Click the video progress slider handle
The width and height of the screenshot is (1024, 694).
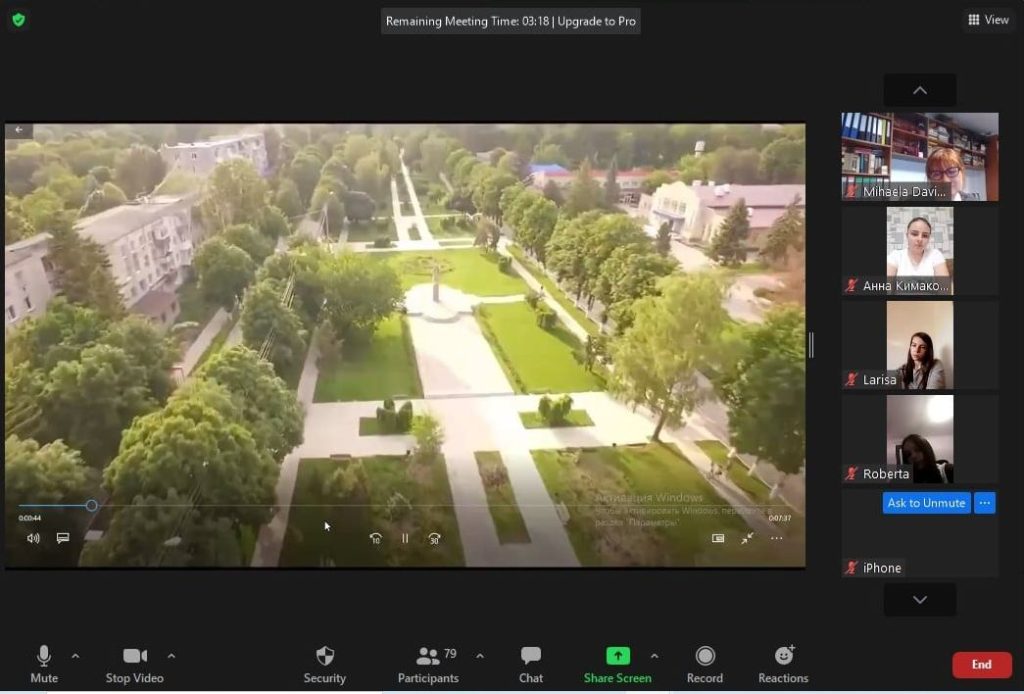[x=91, y=505]
